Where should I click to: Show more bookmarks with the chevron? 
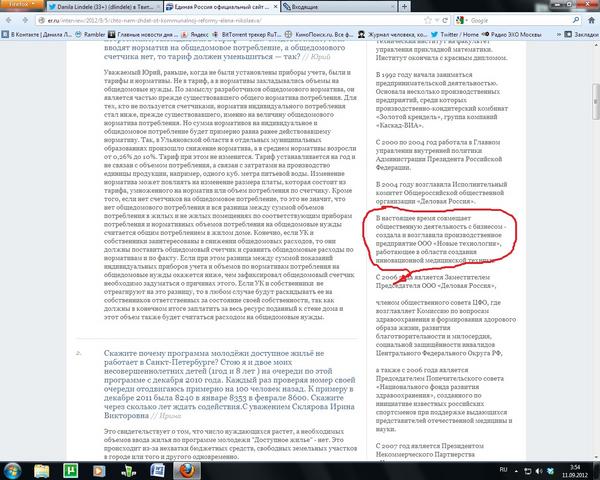(558, 34)
